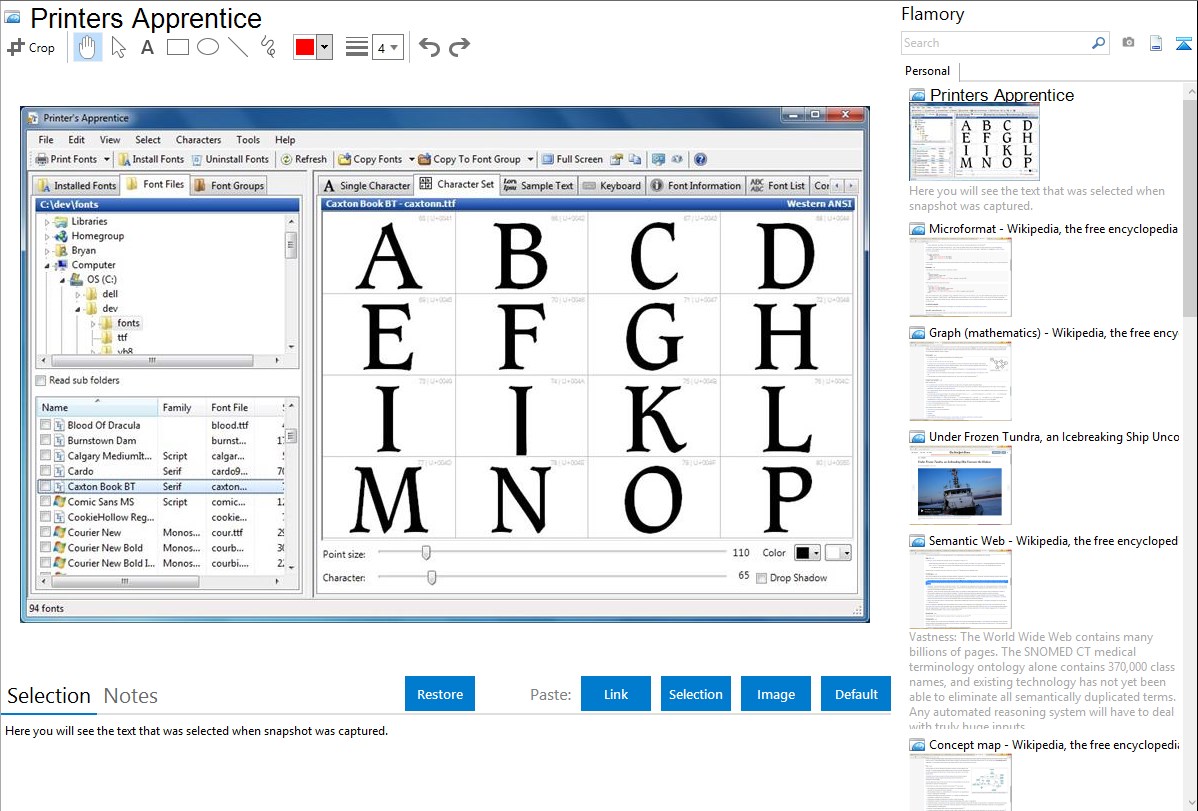Viewport: 1198px width, 811px height.
Task: Click the Image paste button
Action: (x=776, y=694)
